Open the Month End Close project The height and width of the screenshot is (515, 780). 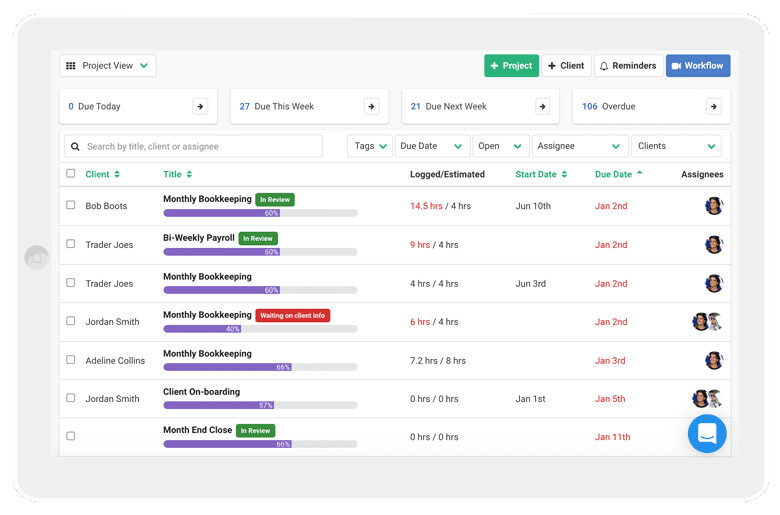coord(197,430)
